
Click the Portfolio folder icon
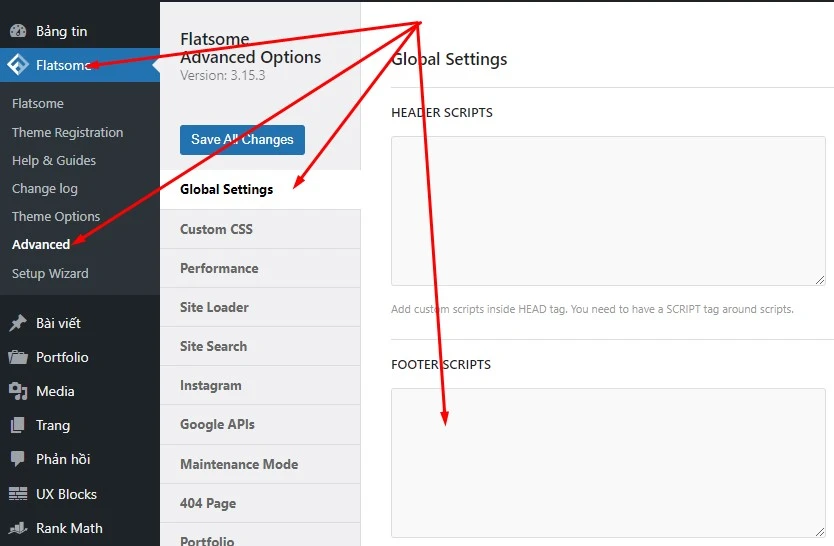tap(18, 357)
